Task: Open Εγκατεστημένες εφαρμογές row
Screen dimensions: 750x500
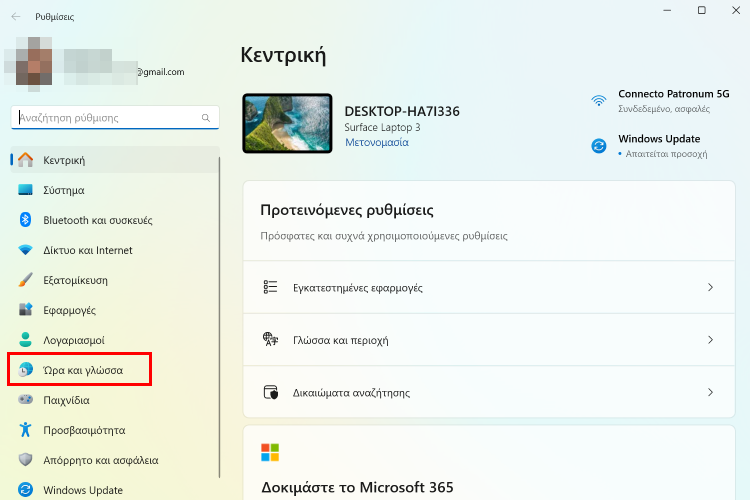Action: point(489,287)
